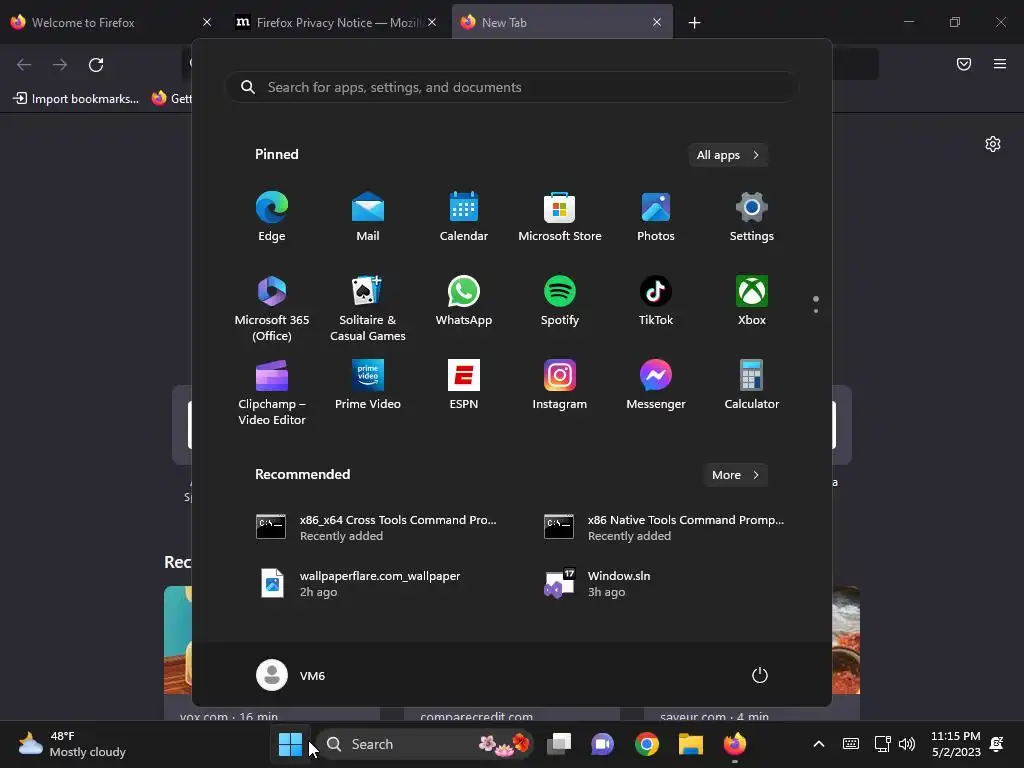Viewport: 1024px width, 768px height.
Task: Click Firefox icon on the taskbar
Action: [735, 744]
